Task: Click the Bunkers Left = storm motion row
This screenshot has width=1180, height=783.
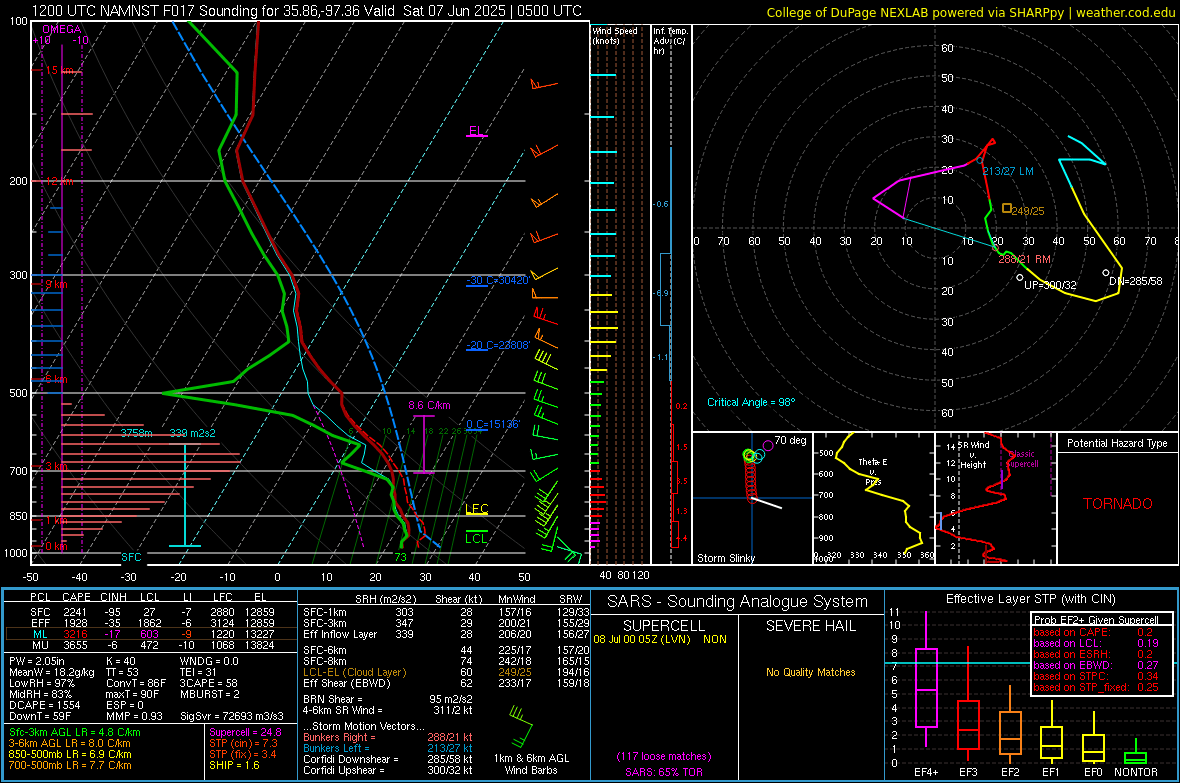Action: tap(388, 748)
